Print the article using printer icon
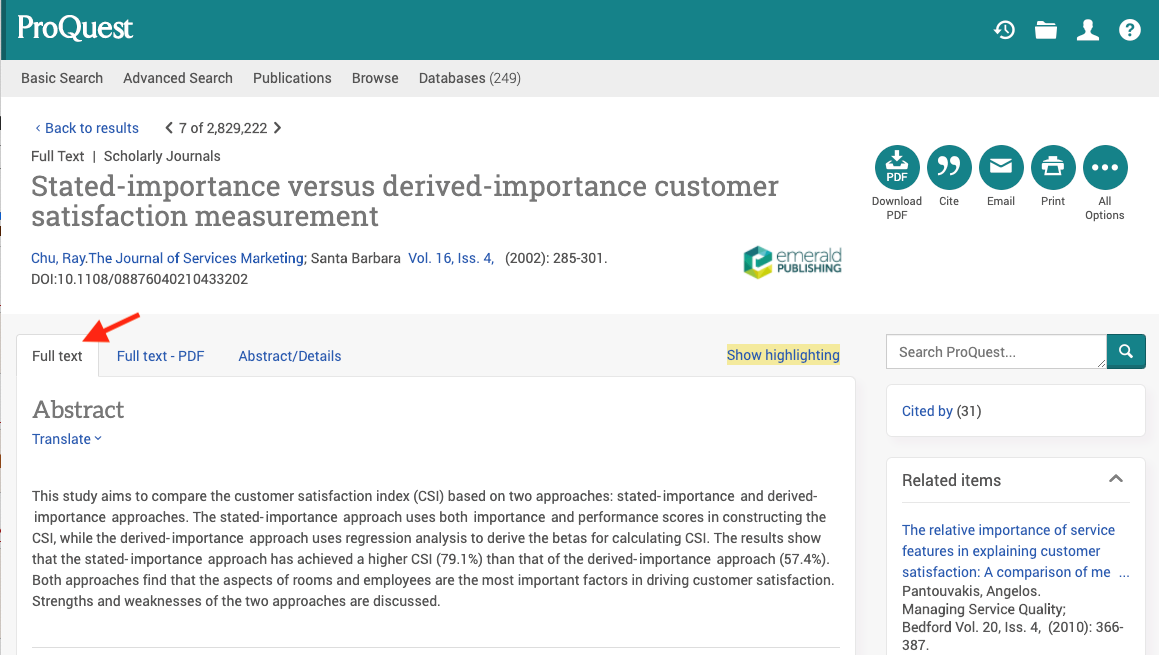The height and width of the screenshot is (655, 1159). click(1053, 167)
